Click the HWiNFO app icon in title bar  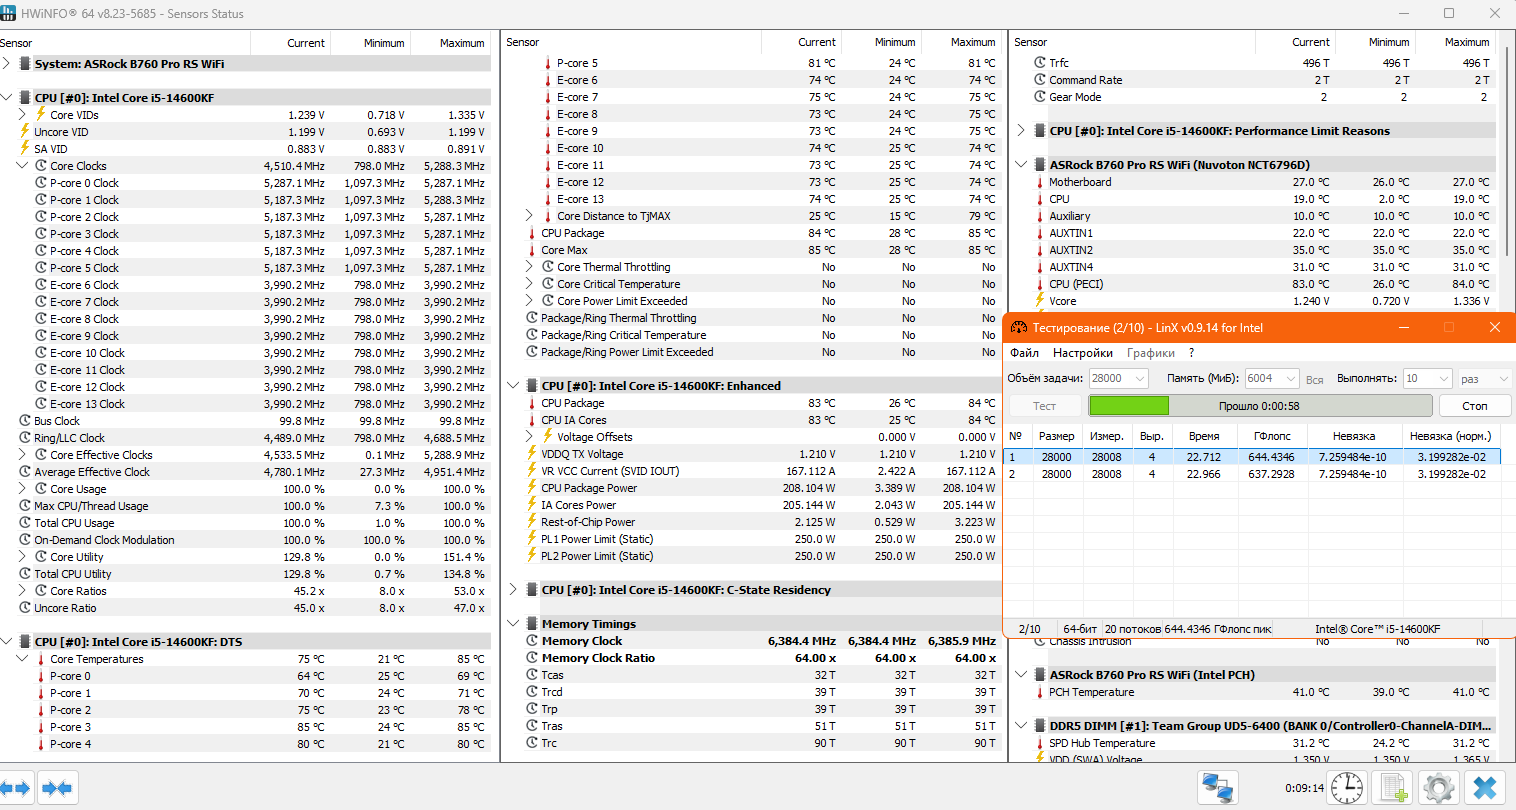click(8, 14)
